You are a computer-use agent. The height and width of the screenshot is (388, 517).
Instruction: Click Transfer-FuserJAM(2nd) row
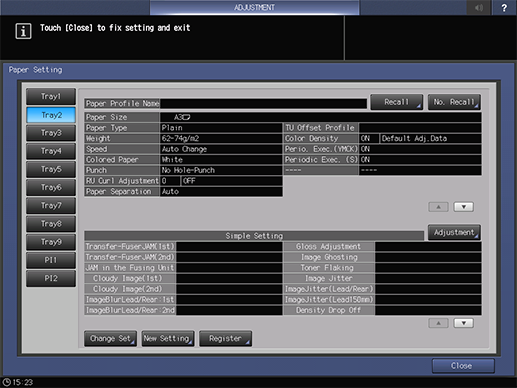183,257
